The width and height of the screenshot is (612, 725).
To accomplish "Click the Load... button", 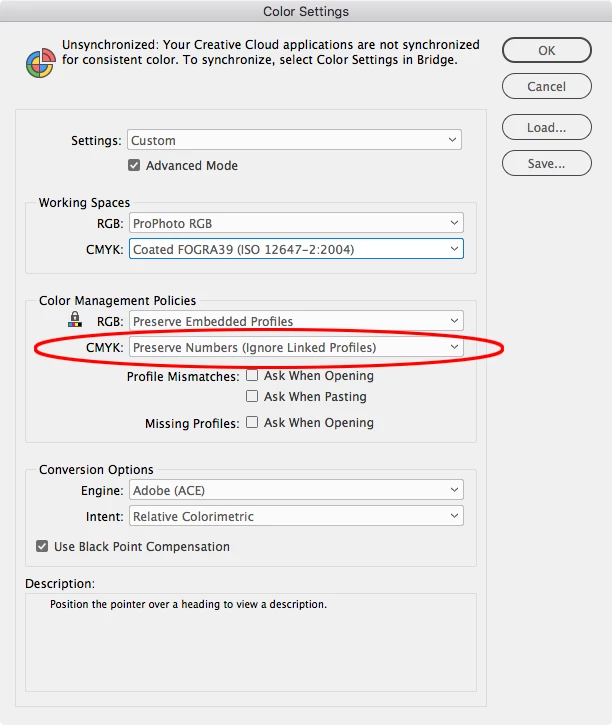I will pos(546,127).
